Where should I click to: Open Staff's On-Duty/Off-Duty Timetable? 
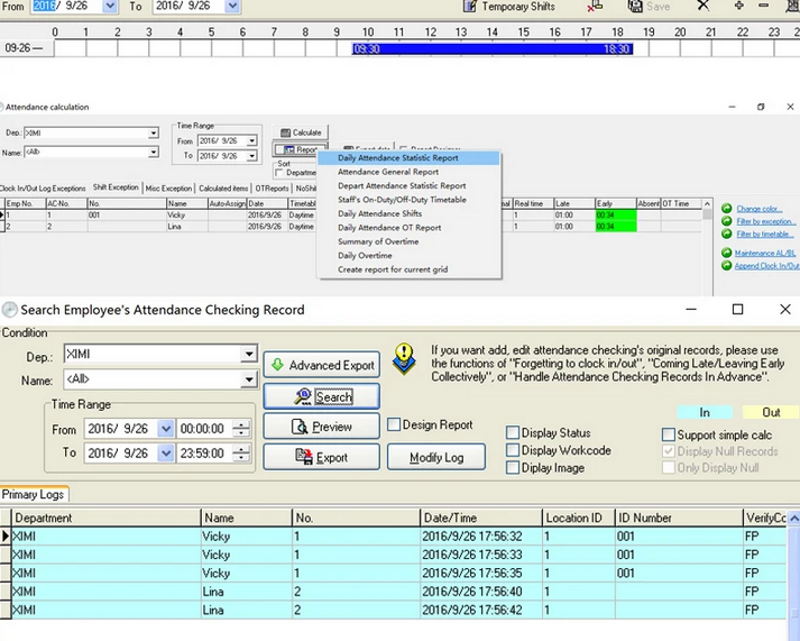(408, 200)
